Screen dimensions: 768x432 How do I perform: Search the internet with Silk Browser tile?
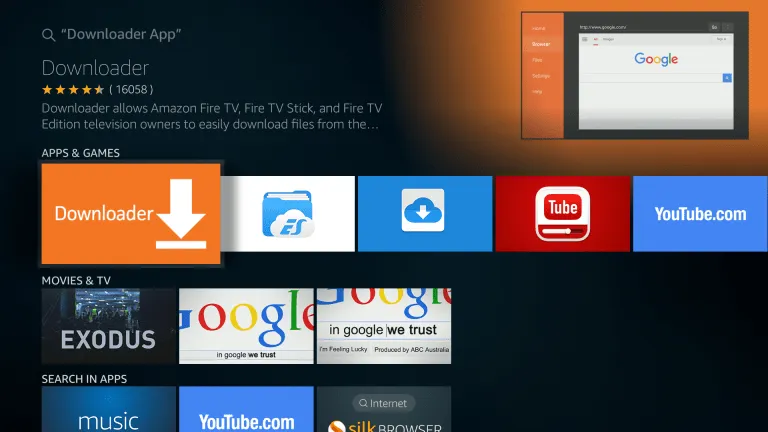tap(384, 409)
